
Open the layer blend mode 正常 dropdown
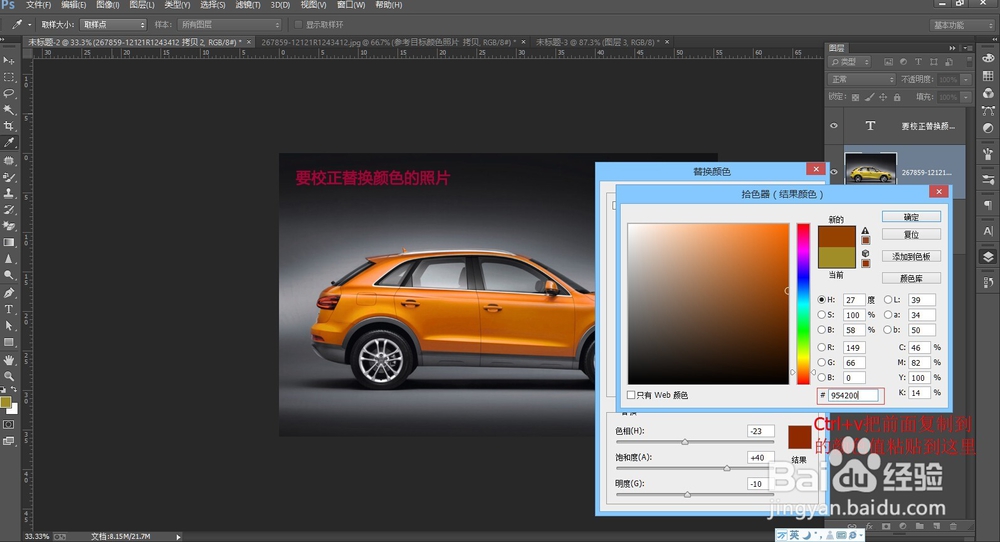[x=862, y=79]
